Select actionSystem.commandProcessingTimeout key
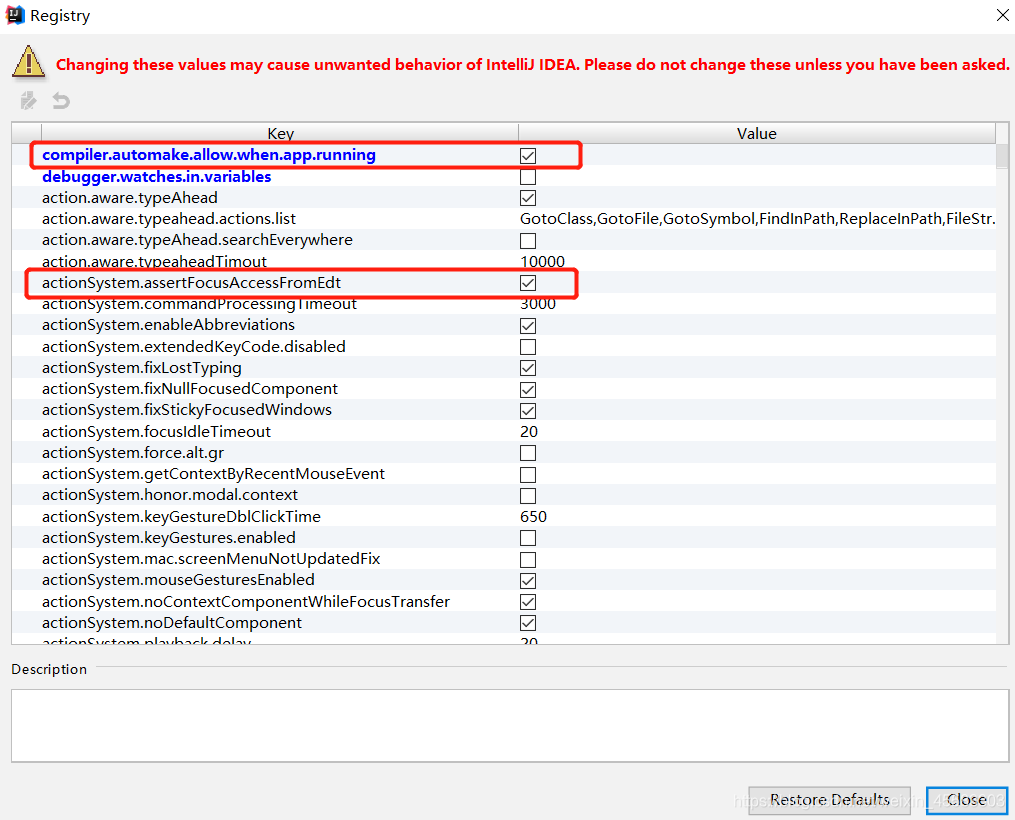The width and height of the screenshot is (1015, 820). click(199, 304)
